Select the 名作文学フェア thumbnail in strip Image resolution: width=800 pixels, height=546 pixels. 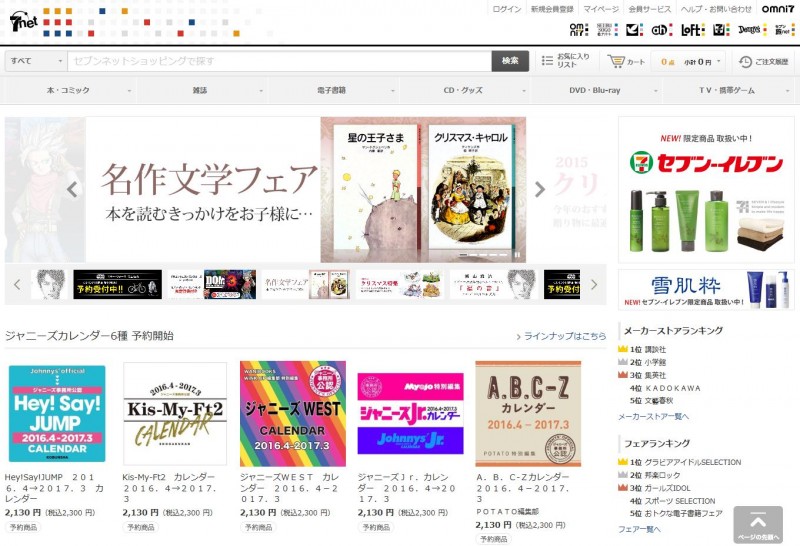point(306,284)
